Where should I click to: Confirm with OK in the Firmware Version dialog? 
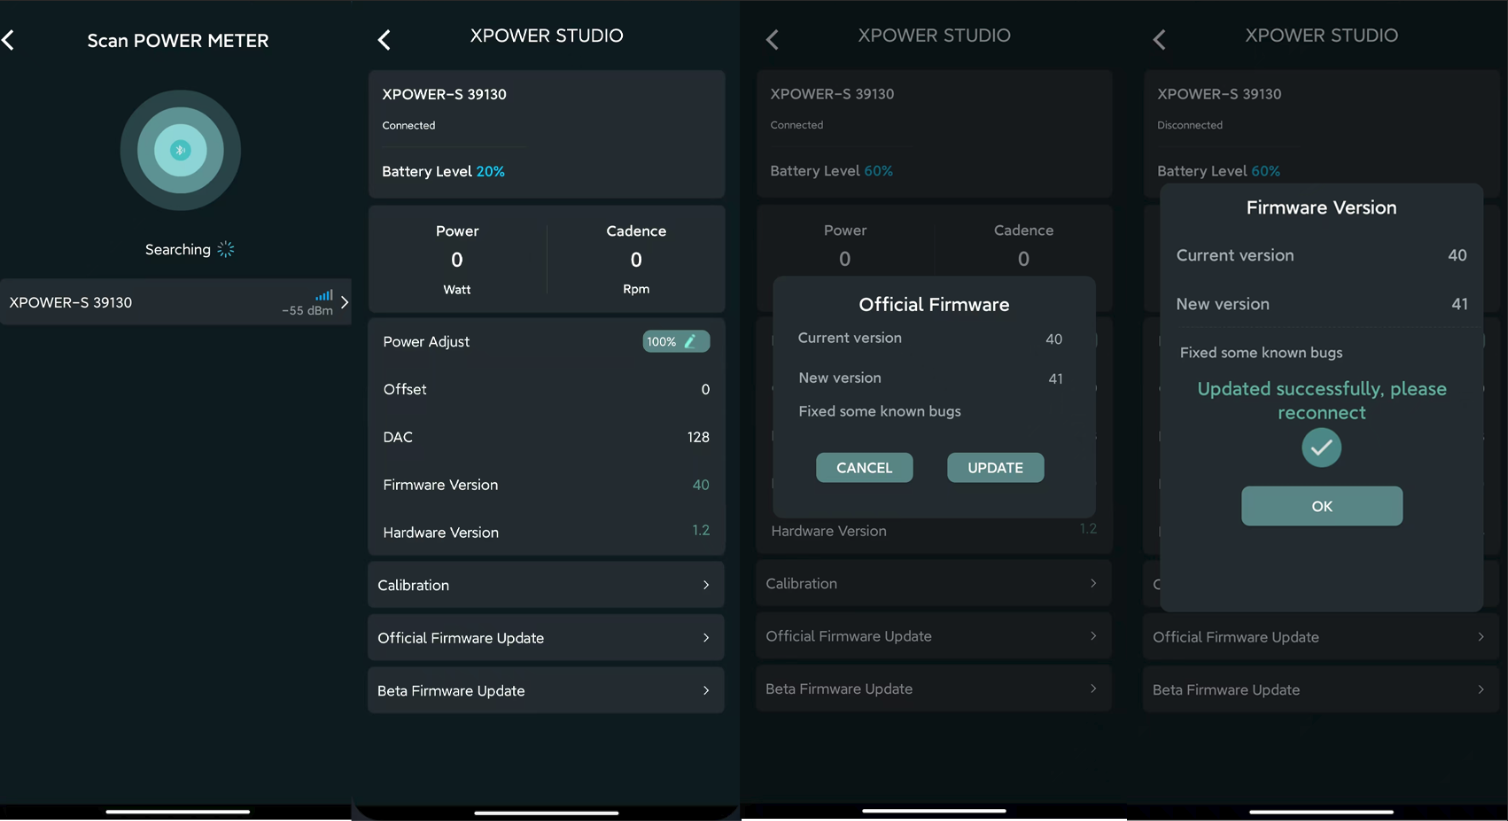(x=1321, y=506)
